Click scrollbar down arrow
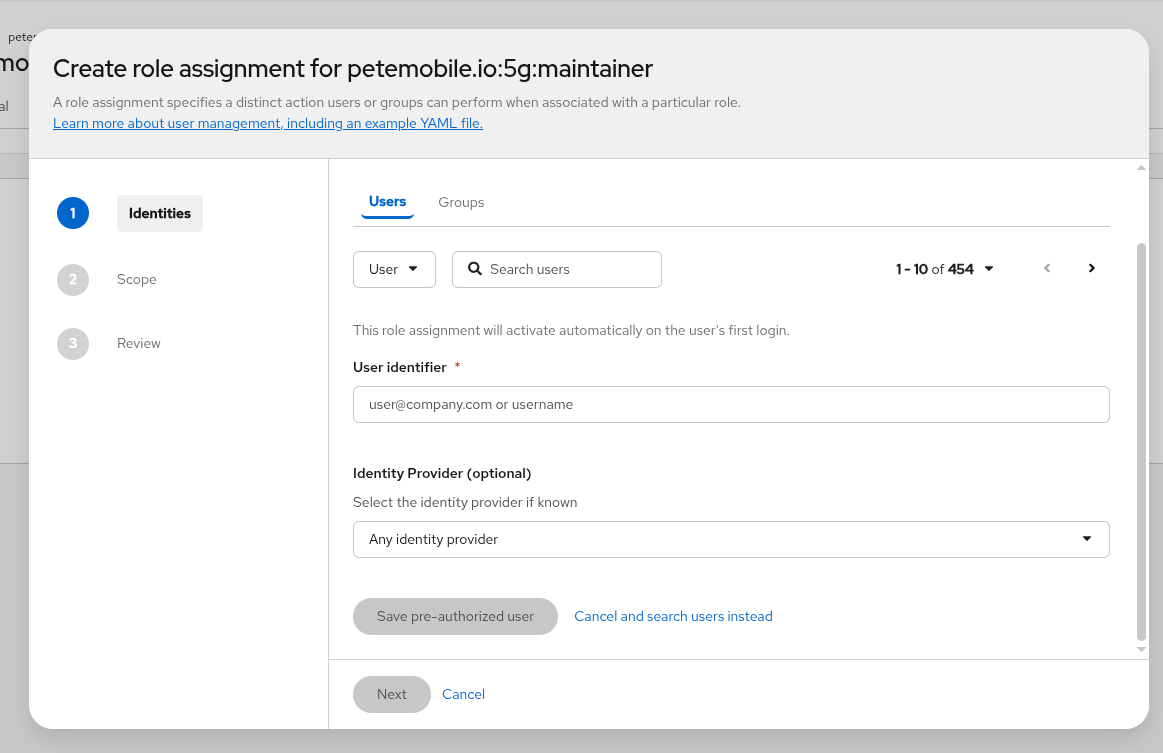1163x753 pixels. (1142, 650)
